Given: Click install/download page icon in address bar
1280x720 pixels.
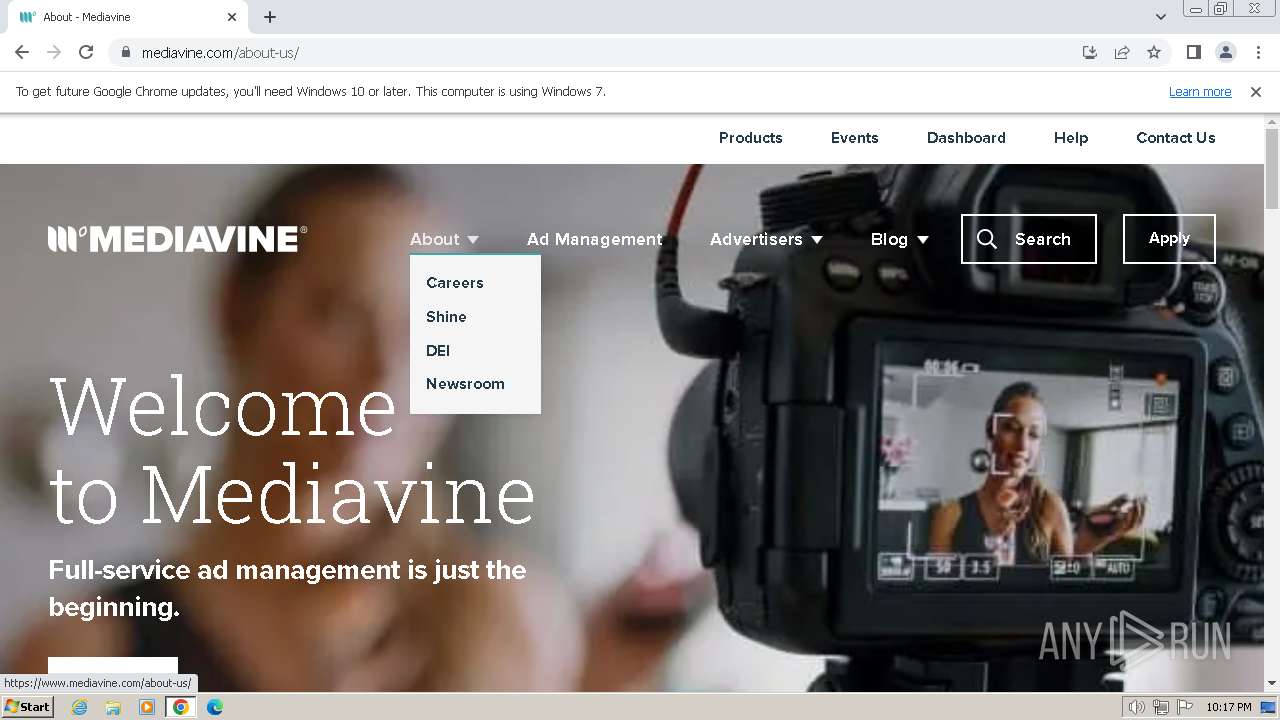Looking at the screenshot, I should tap(1090, 53).
